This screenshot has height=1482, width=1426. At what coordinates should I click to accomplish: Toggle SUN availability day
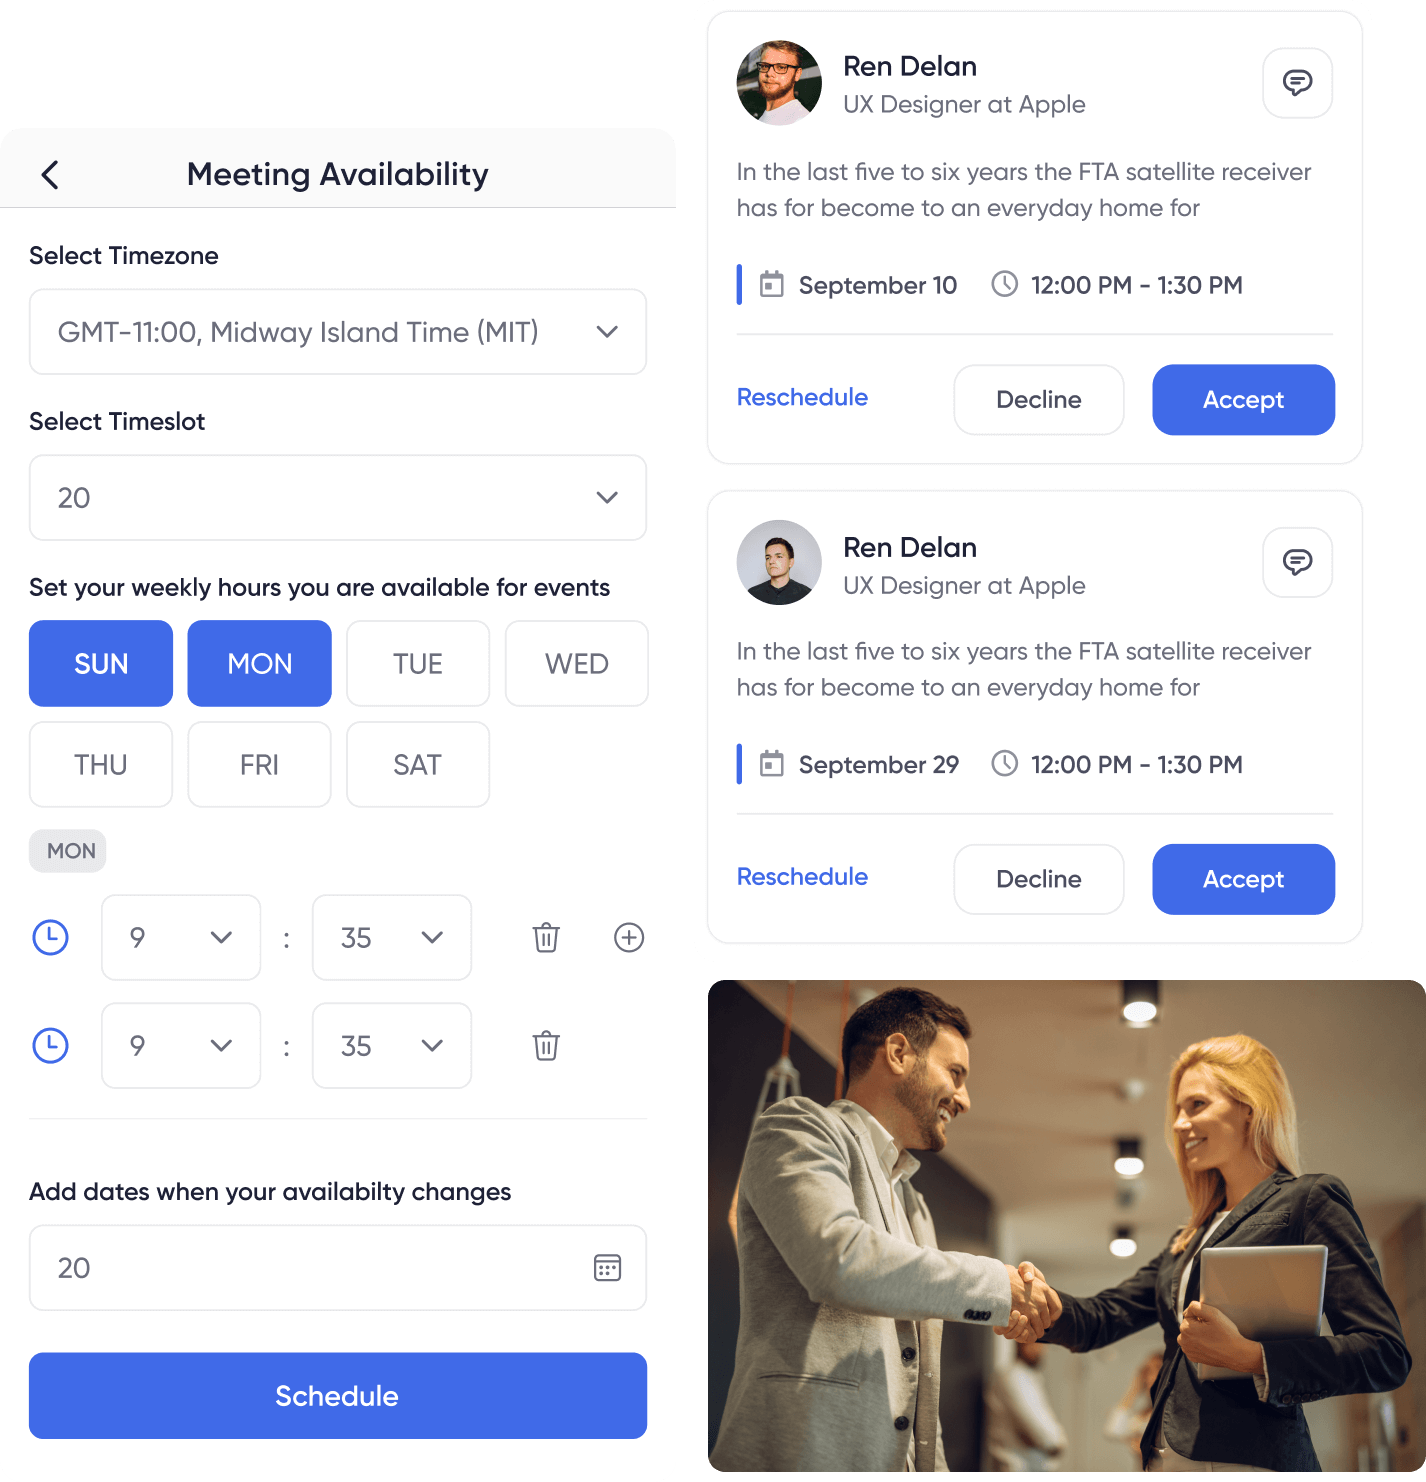point(101,664)
